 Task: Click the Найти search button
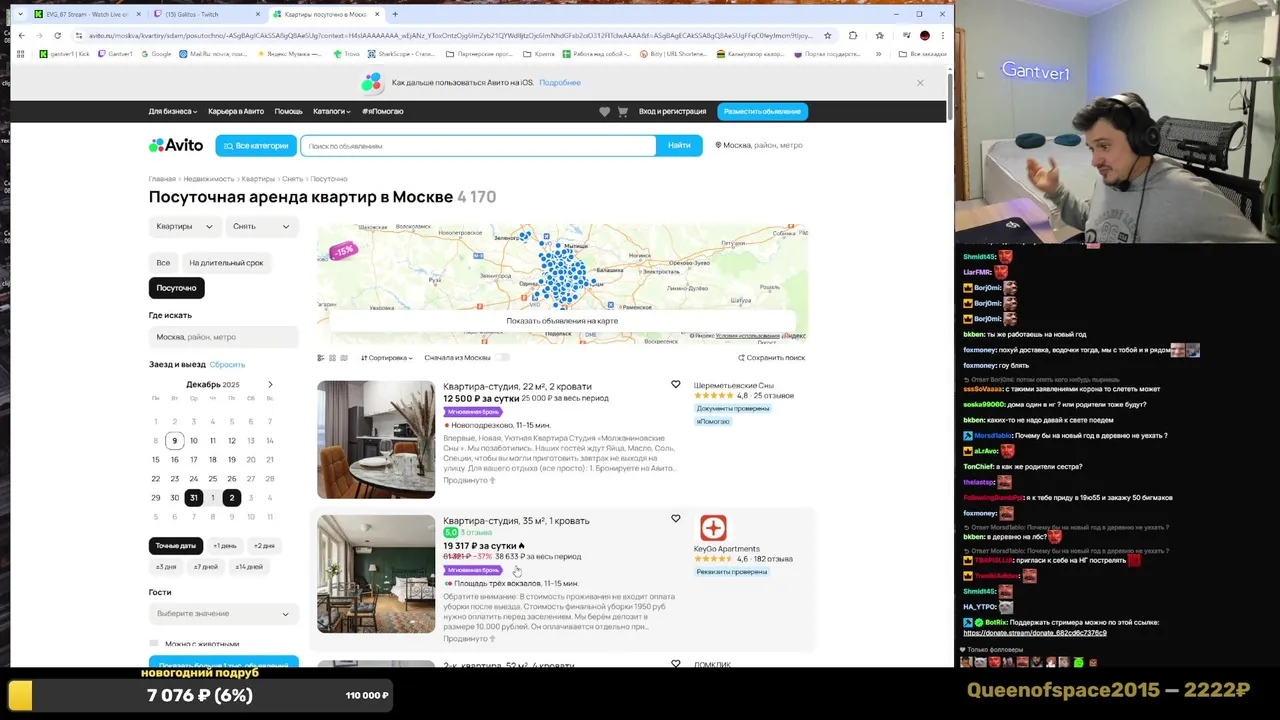[679, 145]
